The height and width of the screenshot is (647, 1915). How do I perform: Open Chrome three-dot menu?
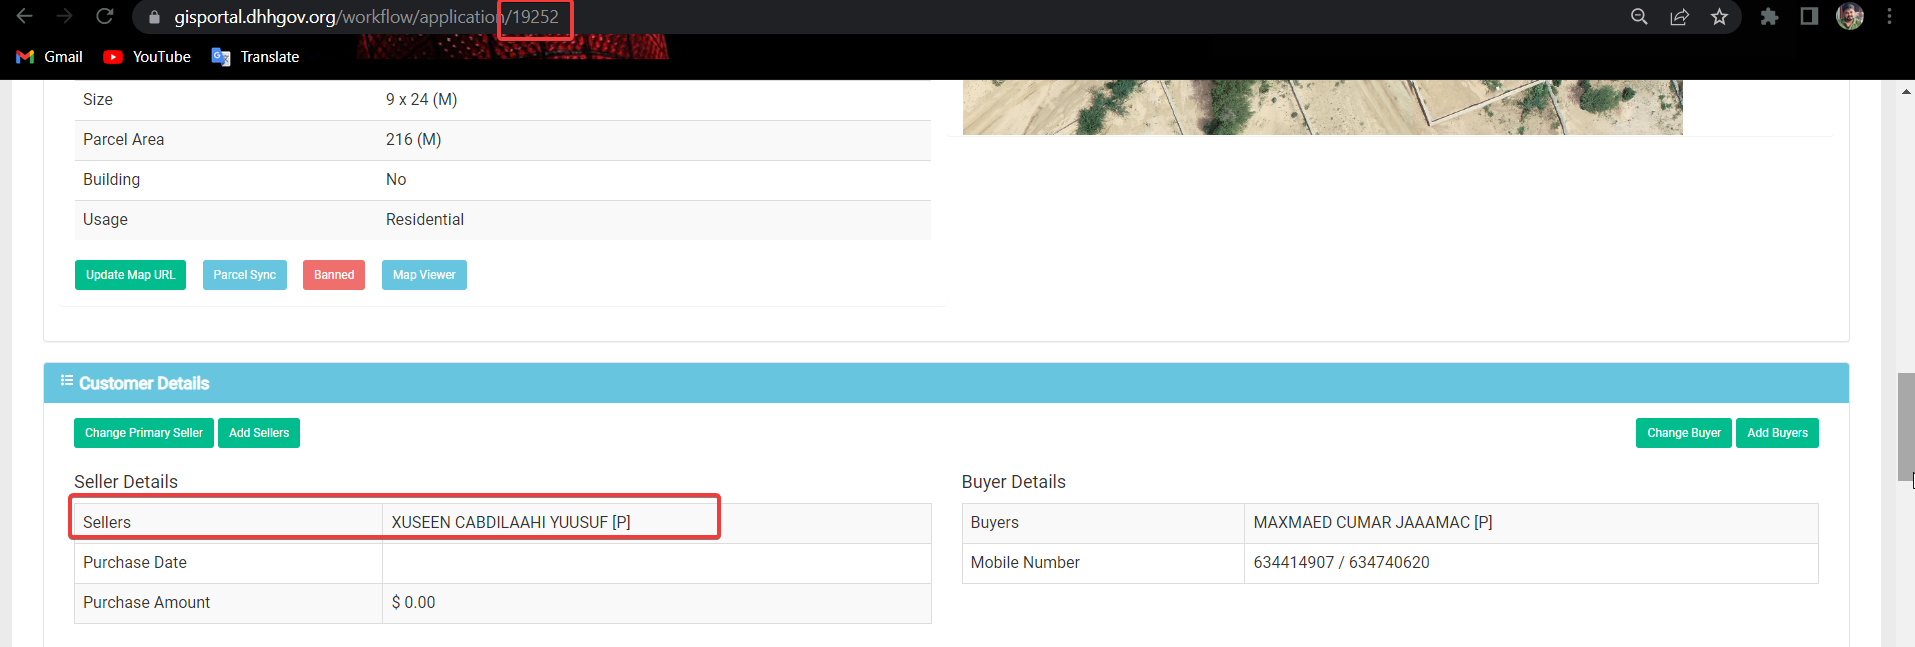1889,17
